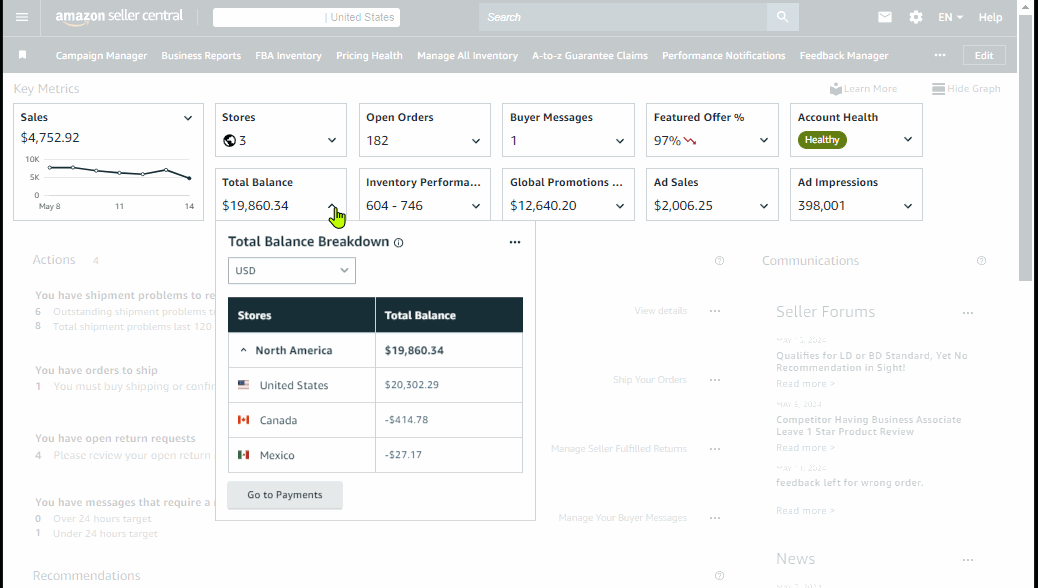Open Pricing Health
1038x588 pixels.
tap(369, 56)
